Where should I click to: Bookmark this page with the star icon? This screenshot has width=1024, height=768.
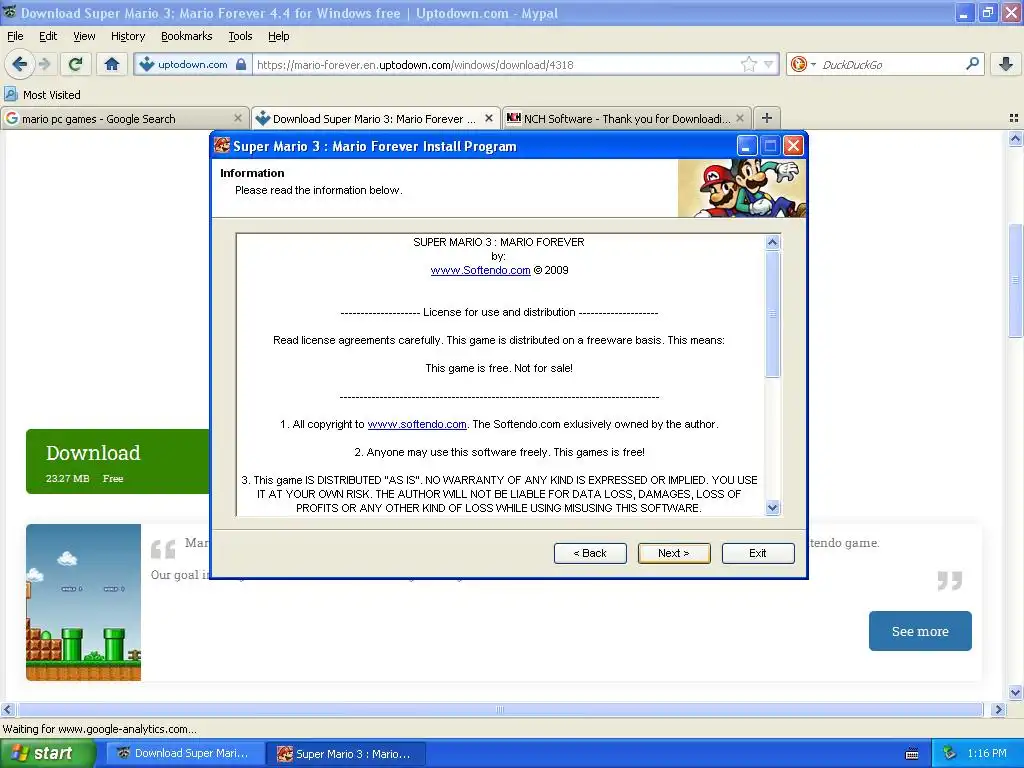coord(749,64)
